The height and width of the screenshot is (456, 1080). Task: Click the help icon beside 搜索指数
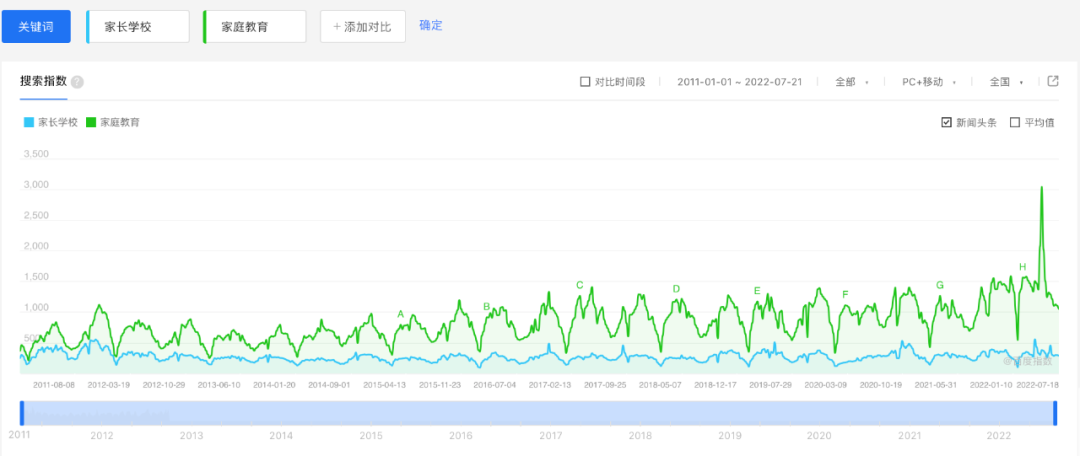click(x=77, y=82)
